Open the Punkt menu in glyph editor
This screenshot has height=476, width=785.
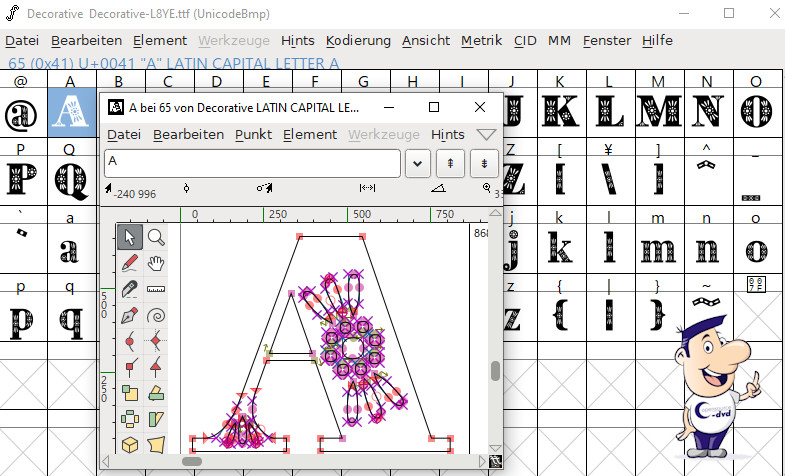pos(253,134)
